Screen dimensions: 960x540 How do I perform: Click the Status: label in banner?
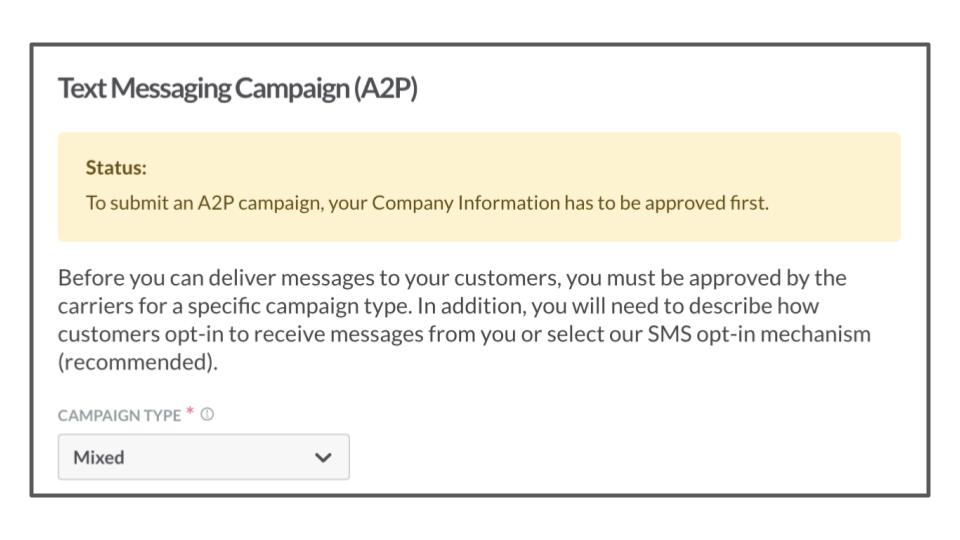click(x=116, y=167)
